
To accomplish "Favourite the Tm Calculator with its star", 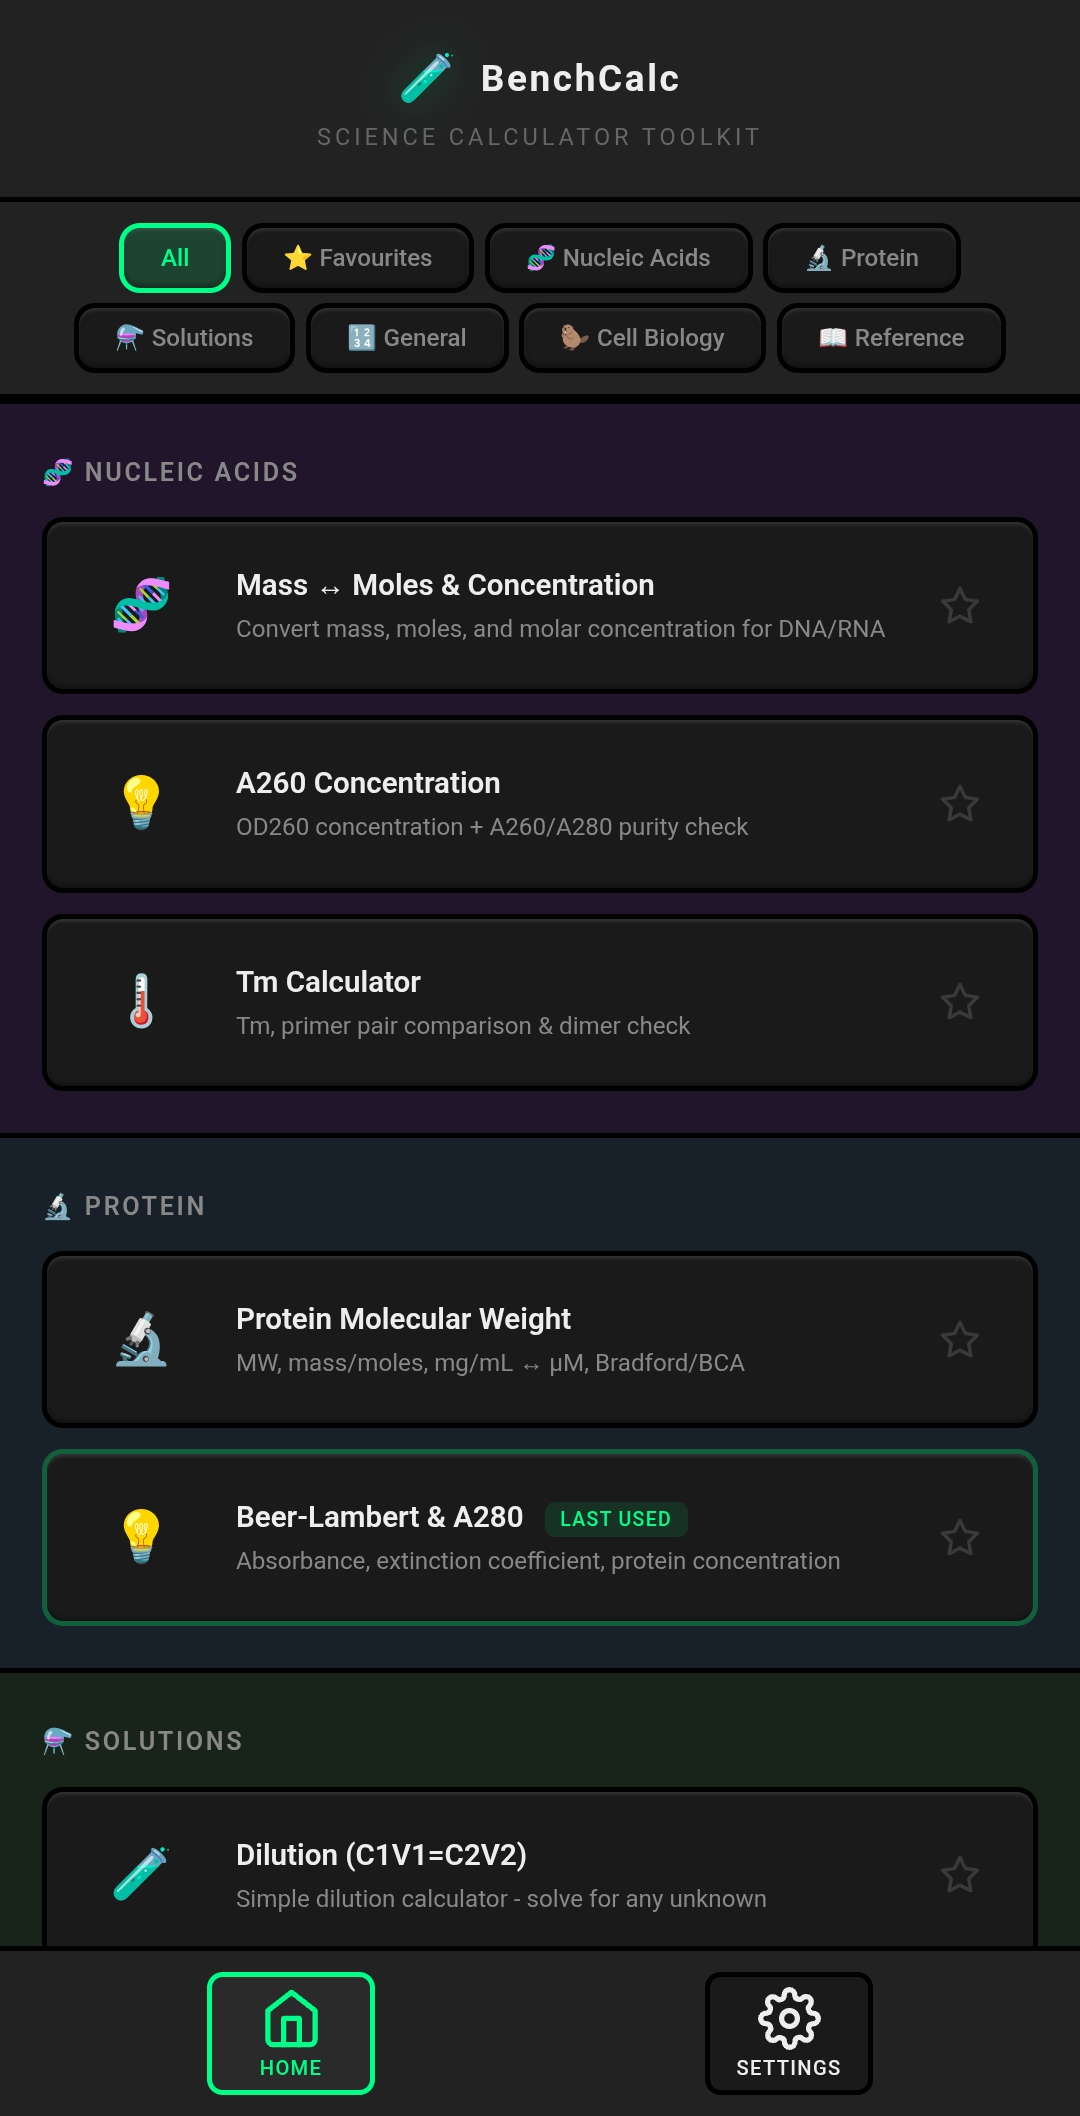I will (960, 1000).
